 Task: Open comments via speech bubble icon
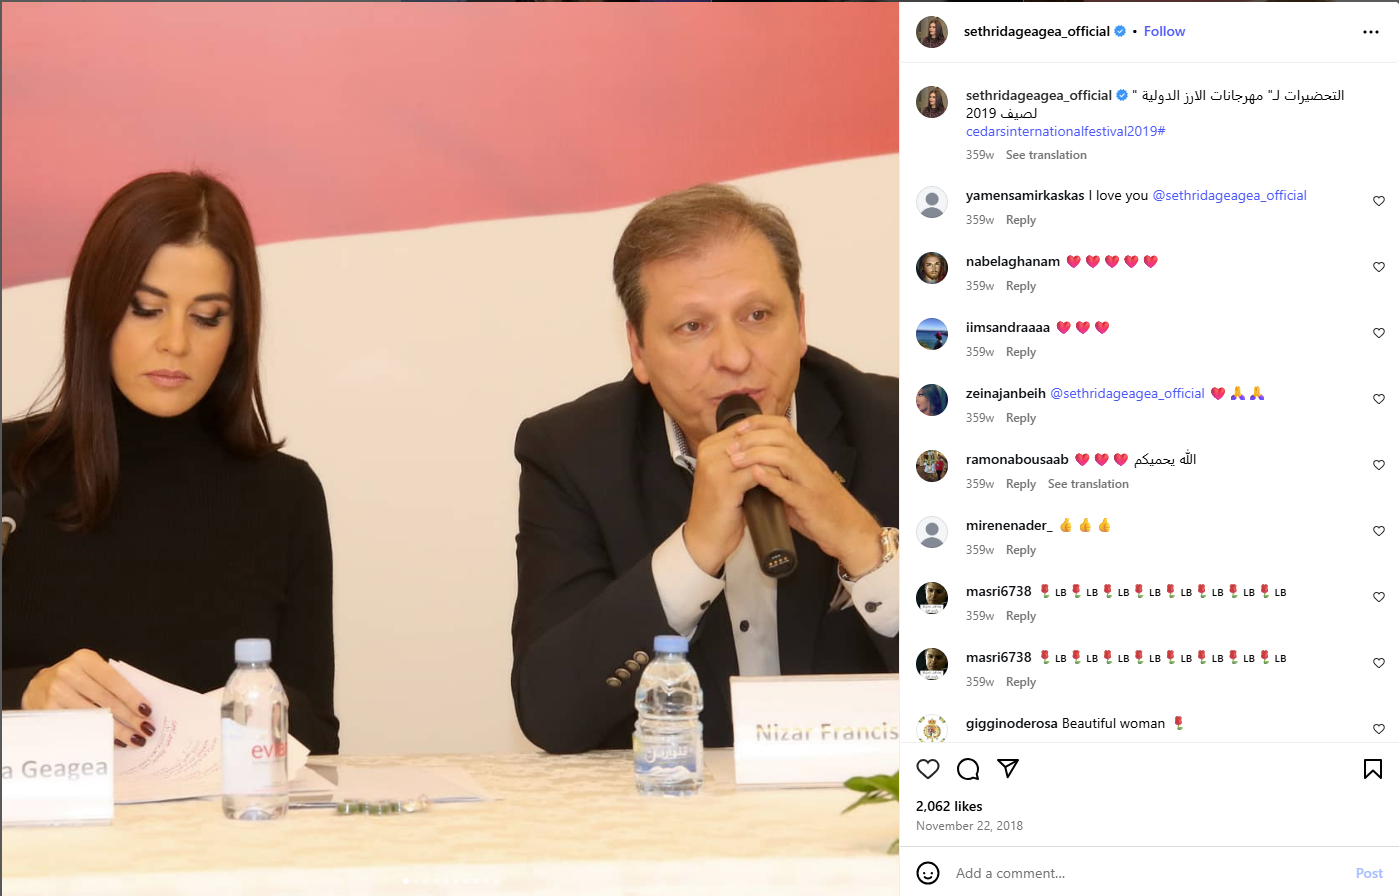(x=968, y=769)
